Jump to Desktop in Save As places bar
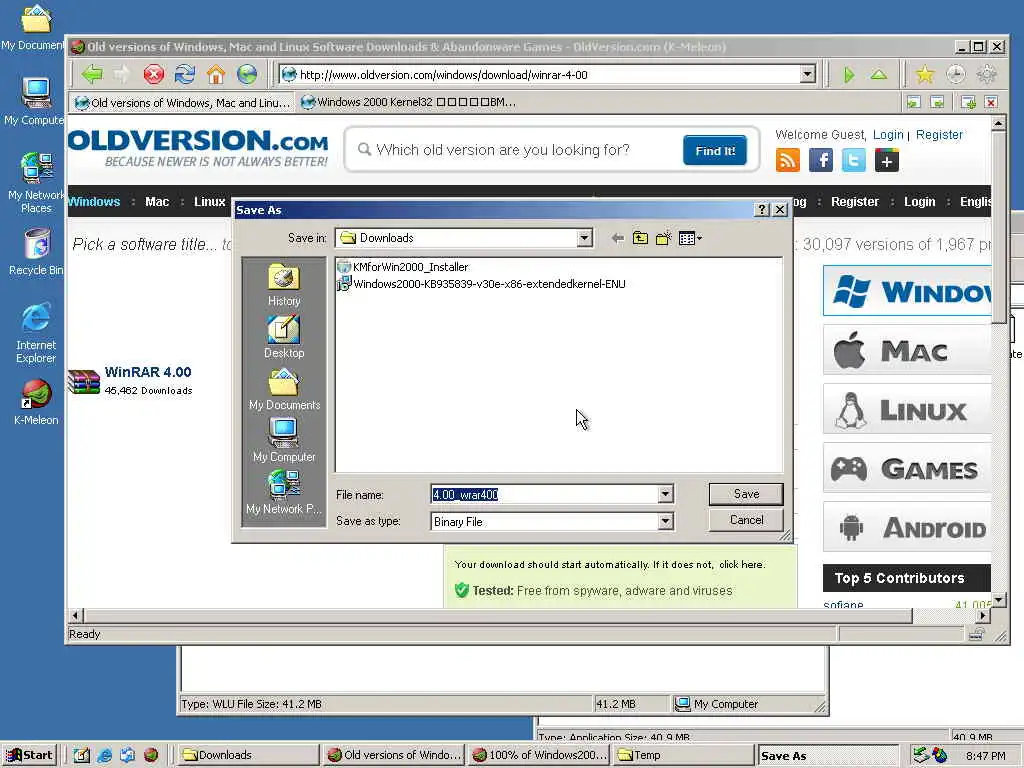 coord(283,337)
